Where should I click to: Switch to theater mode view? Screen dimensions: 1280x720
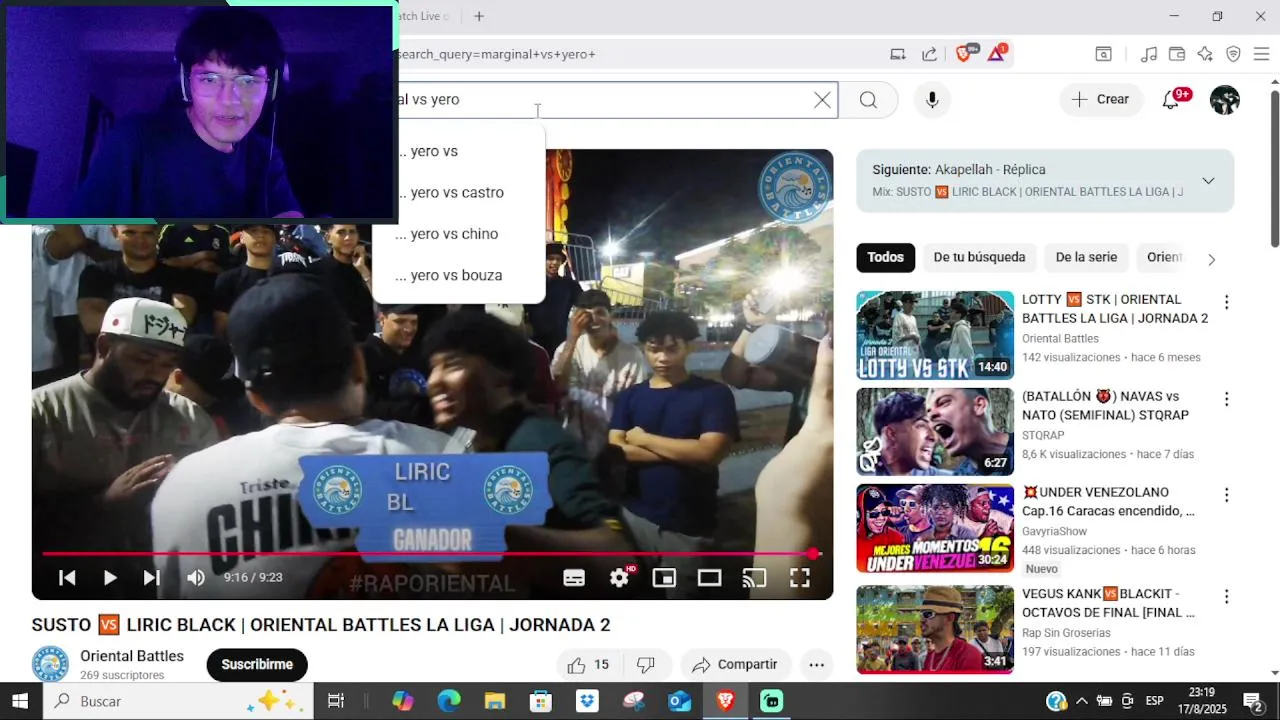coord(709,577)
